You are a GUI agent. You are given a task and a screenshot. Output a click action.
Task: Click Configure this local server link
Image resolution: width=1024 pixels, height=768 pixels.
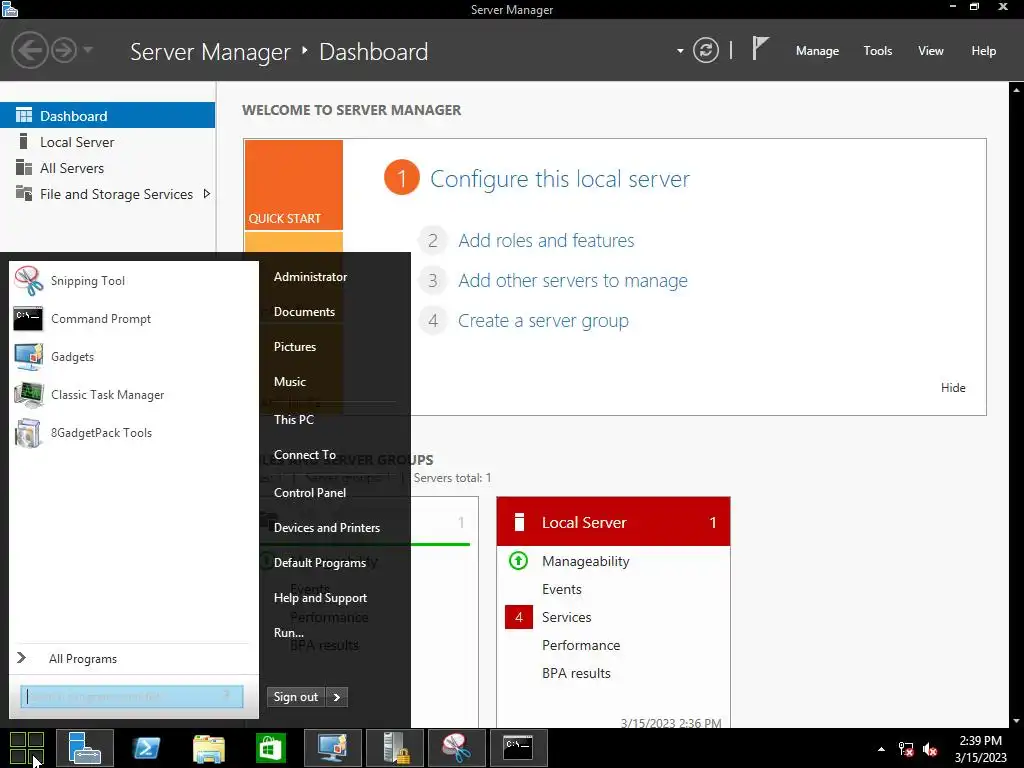coord(560,179)
